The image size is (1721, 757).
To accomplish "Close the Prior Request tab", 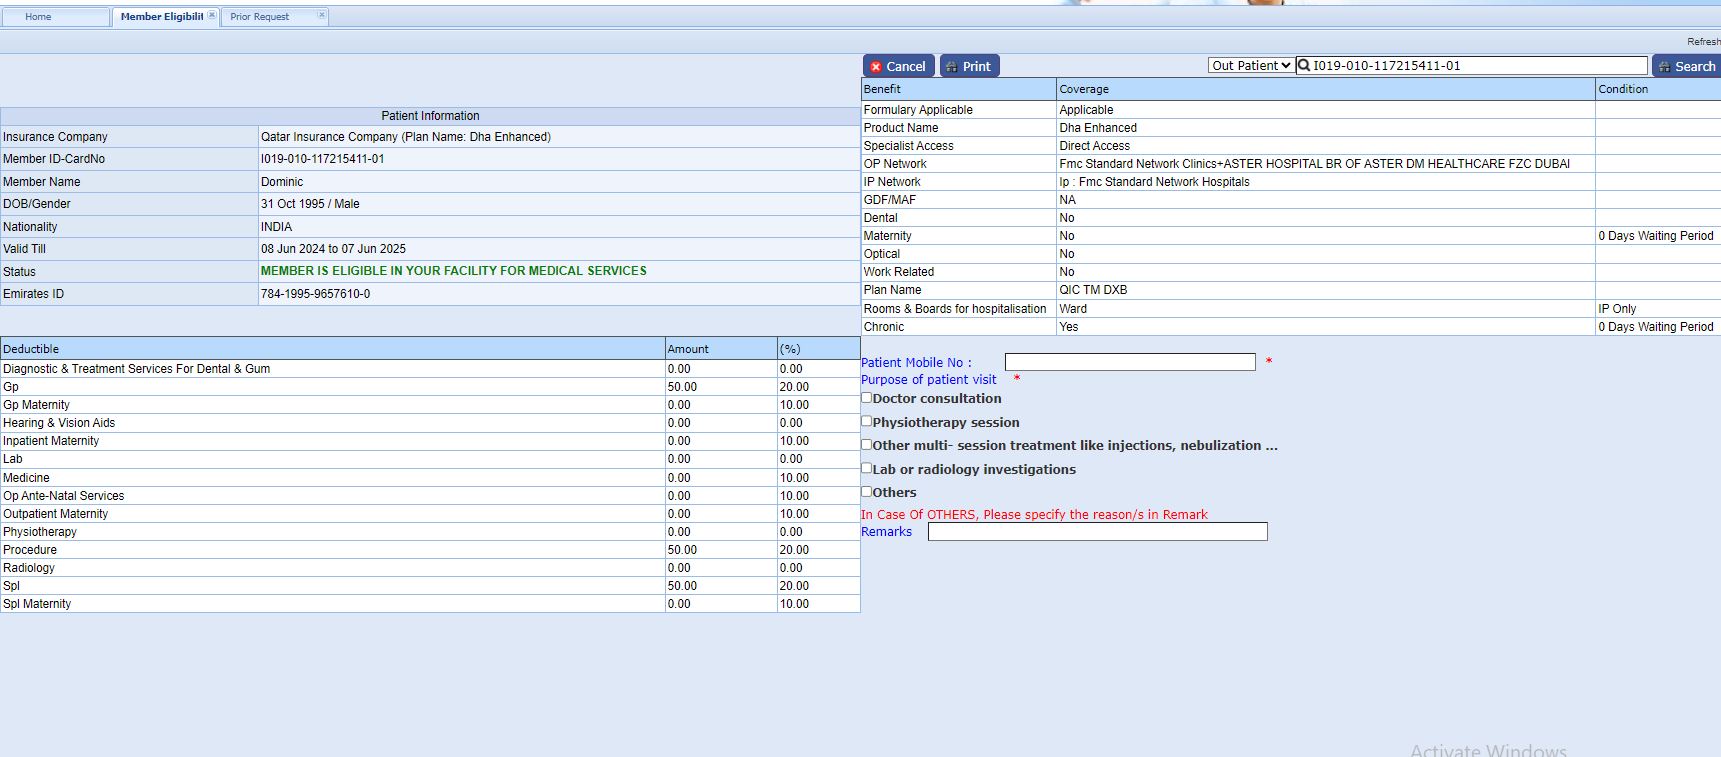I will tap(321, 16).
